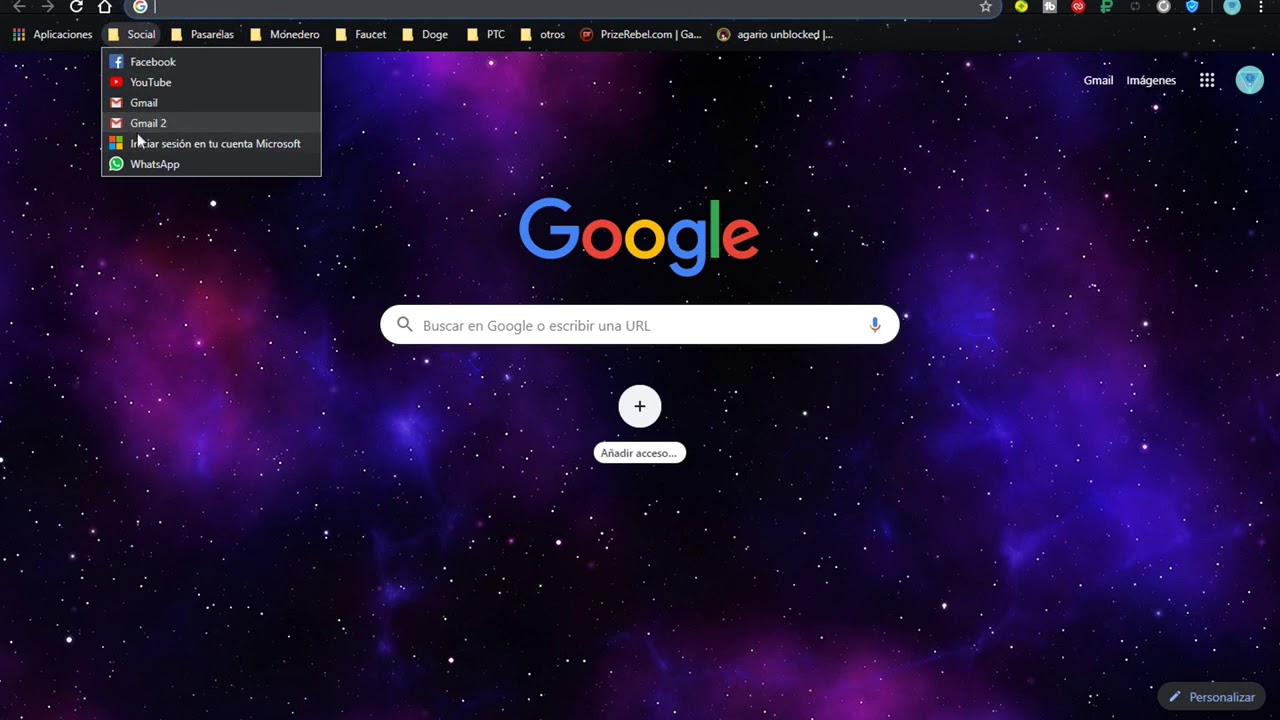
Task: Select Gmail 2 in the Social menu
Action: point(211,123)
